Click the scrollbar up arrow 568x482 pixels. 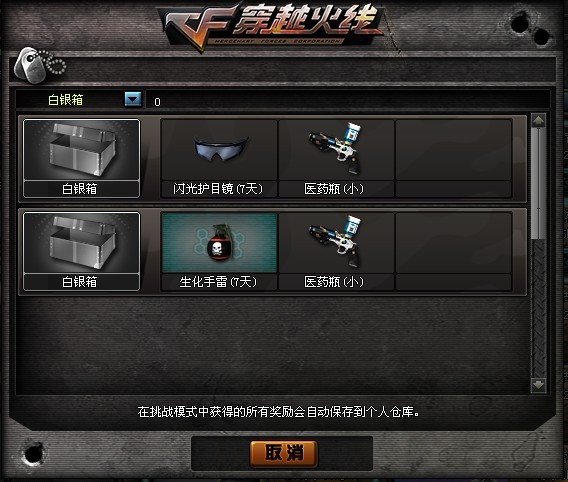pyautogui.click(x=538, y=121)
